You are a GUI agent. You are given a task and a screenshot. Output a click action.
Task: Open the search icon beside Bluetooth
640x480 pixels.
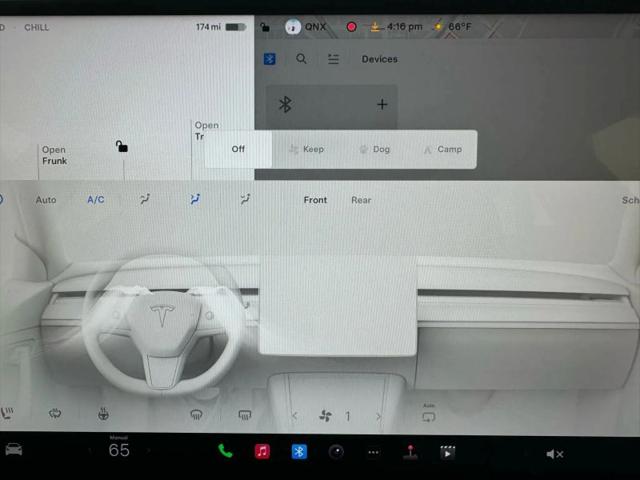click(x=301, y=59)
